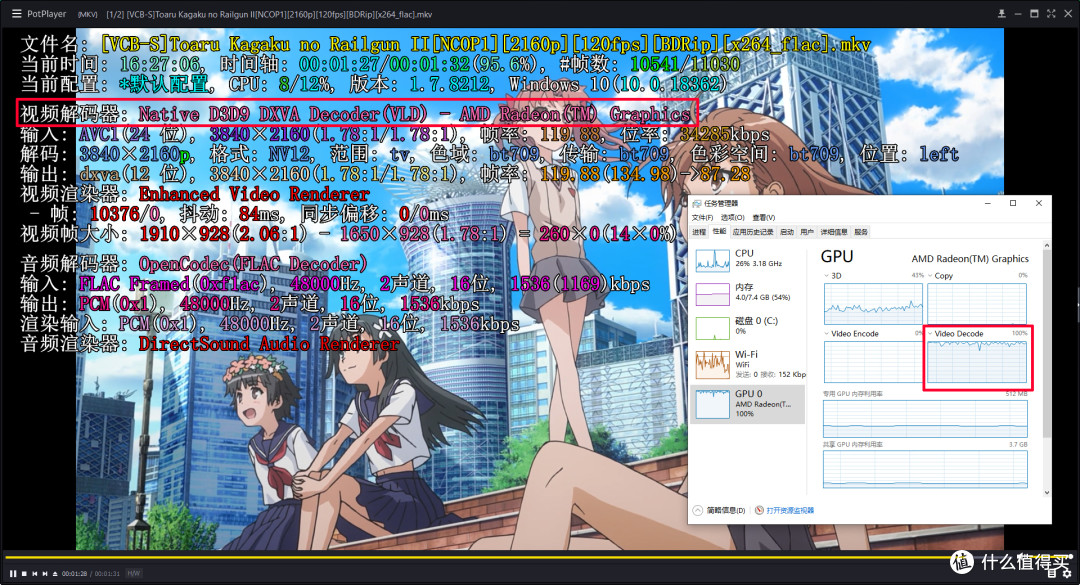Open the 查看(V) menu in Task Manager
1080x585 pixels.
[764, 218]
